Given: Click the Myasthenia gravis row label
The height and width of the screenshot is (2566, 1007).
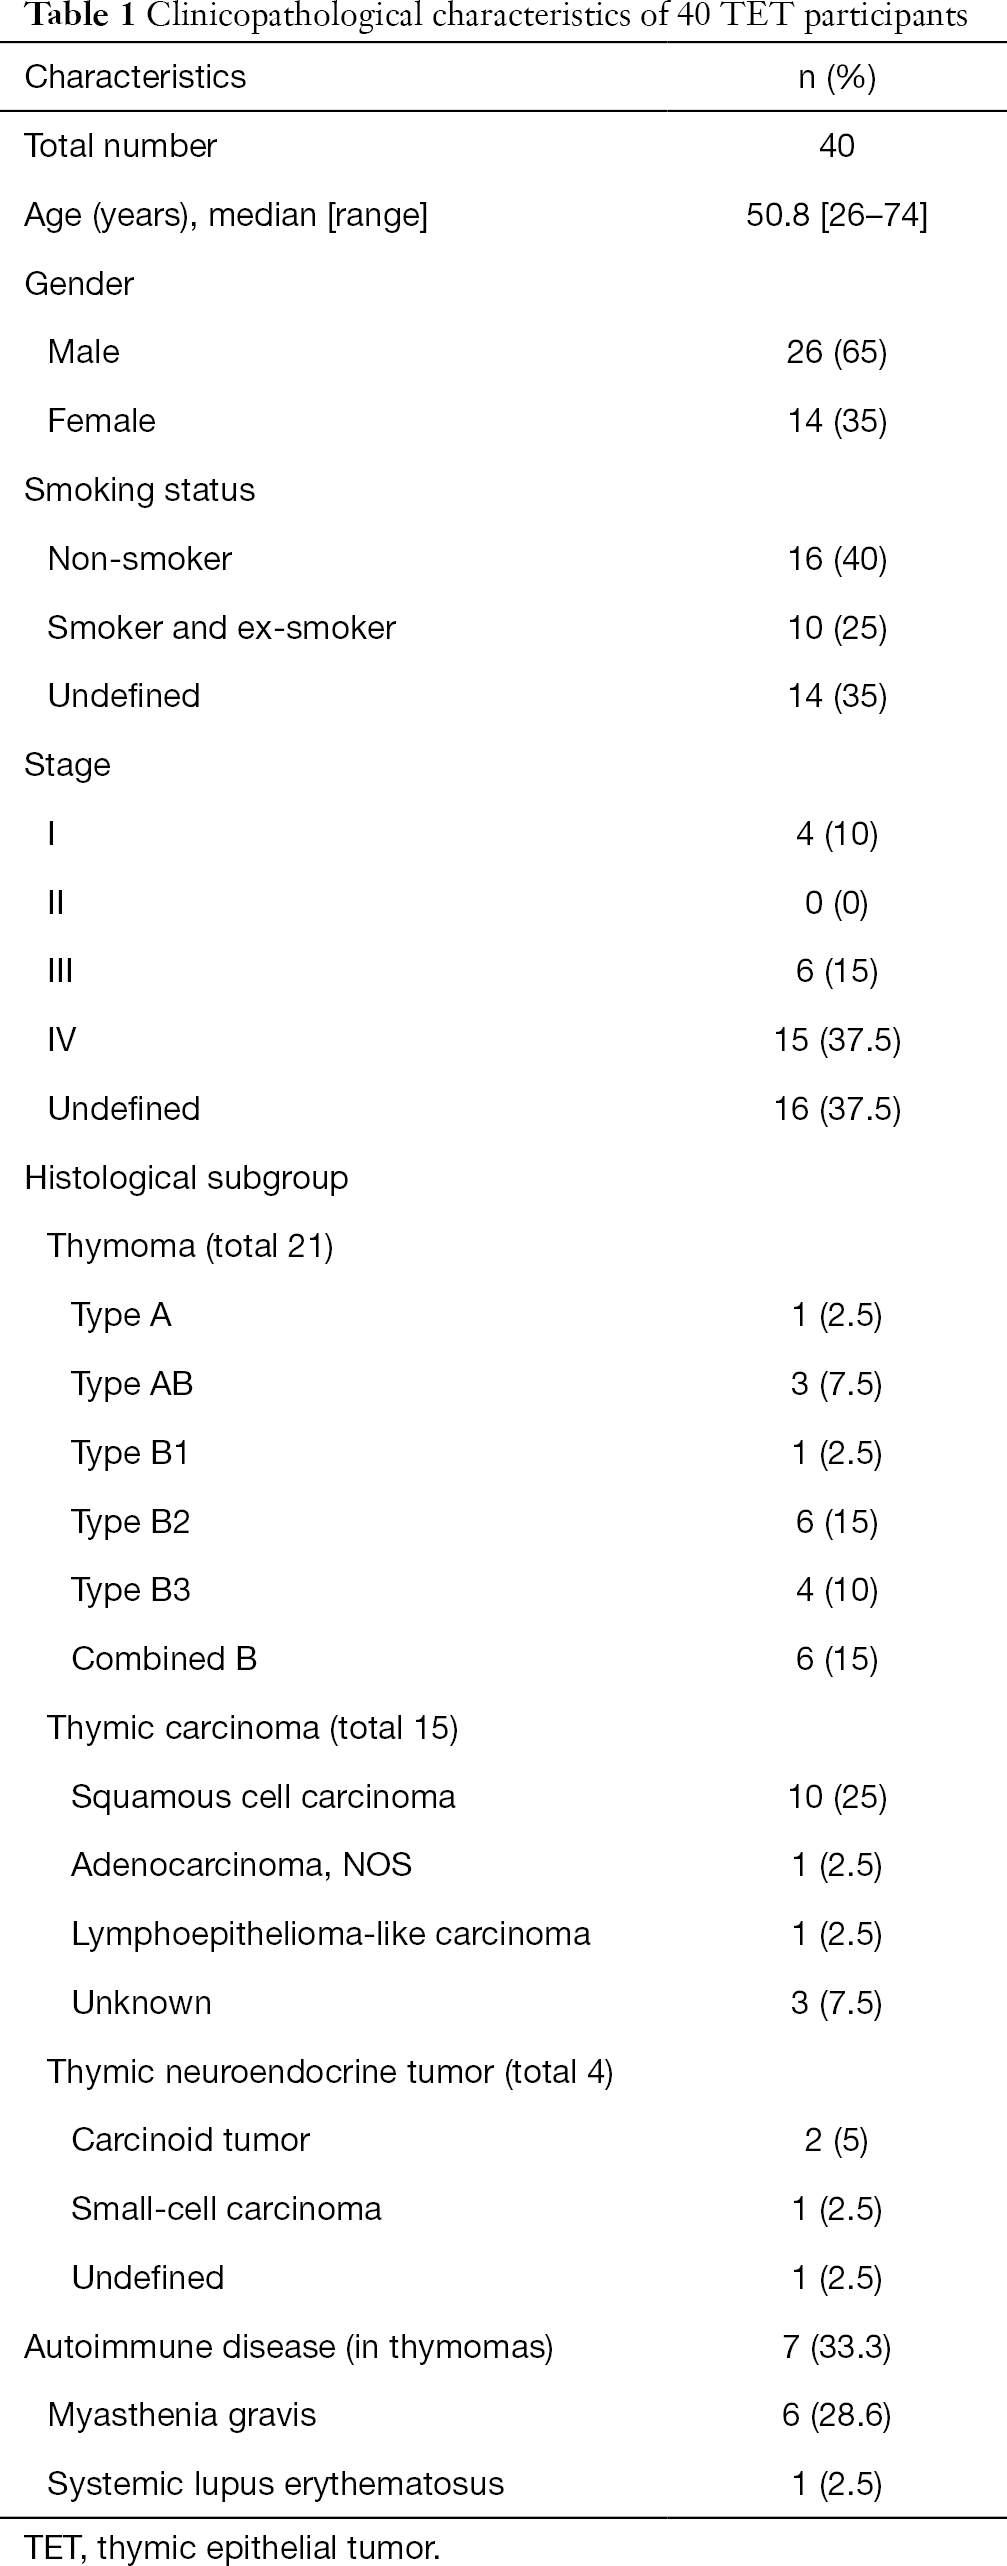Looking at the screenshot, I should [x=182, y=2415].
